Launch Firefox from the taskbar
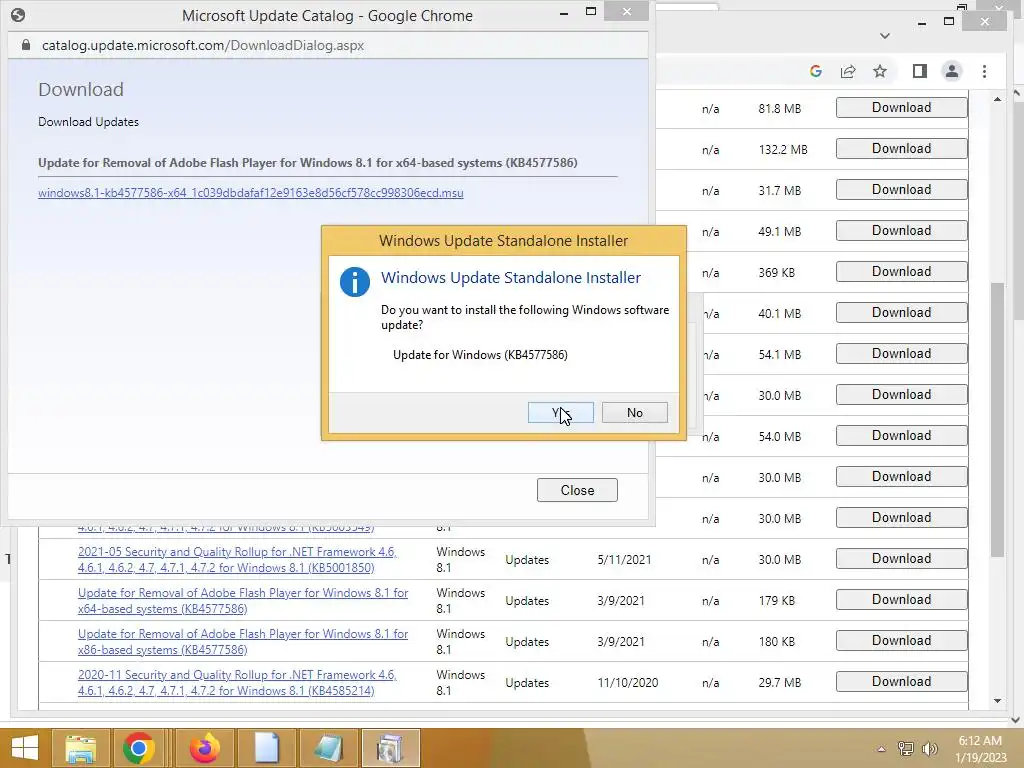The image size is (1024, 768). point(205,748)
